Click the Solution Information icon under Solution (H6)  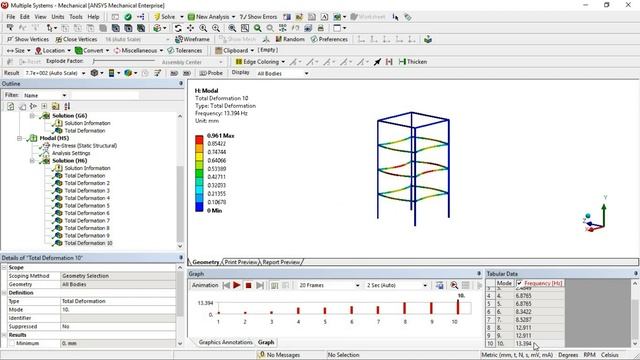pyautogui.click(x=59, y=168)
